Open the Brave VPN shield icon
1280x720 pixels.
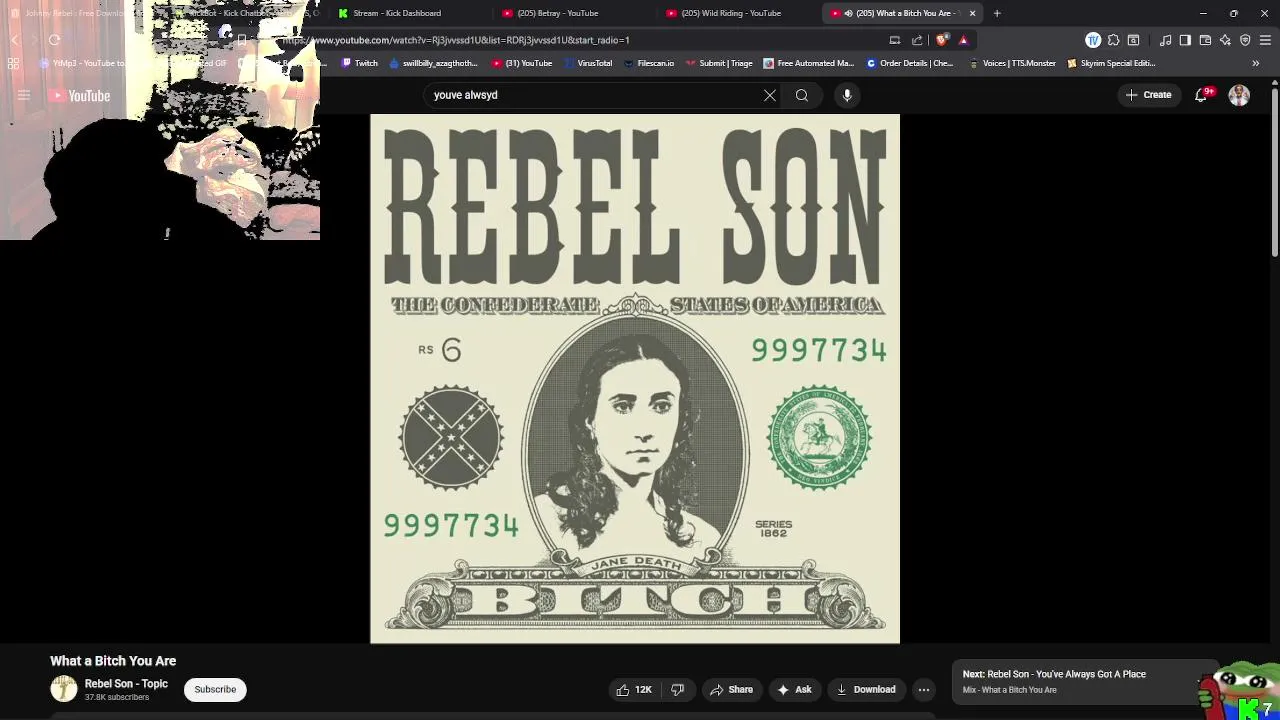[x=1245, y=40]
